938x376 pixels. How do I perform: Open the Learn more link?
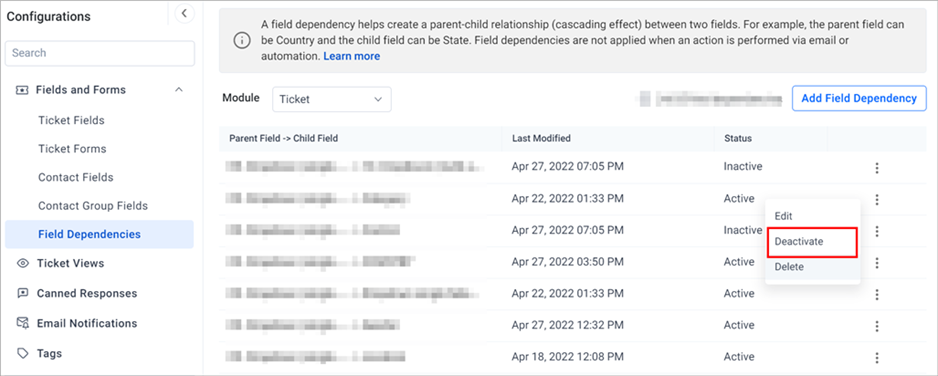coord(352,56)
